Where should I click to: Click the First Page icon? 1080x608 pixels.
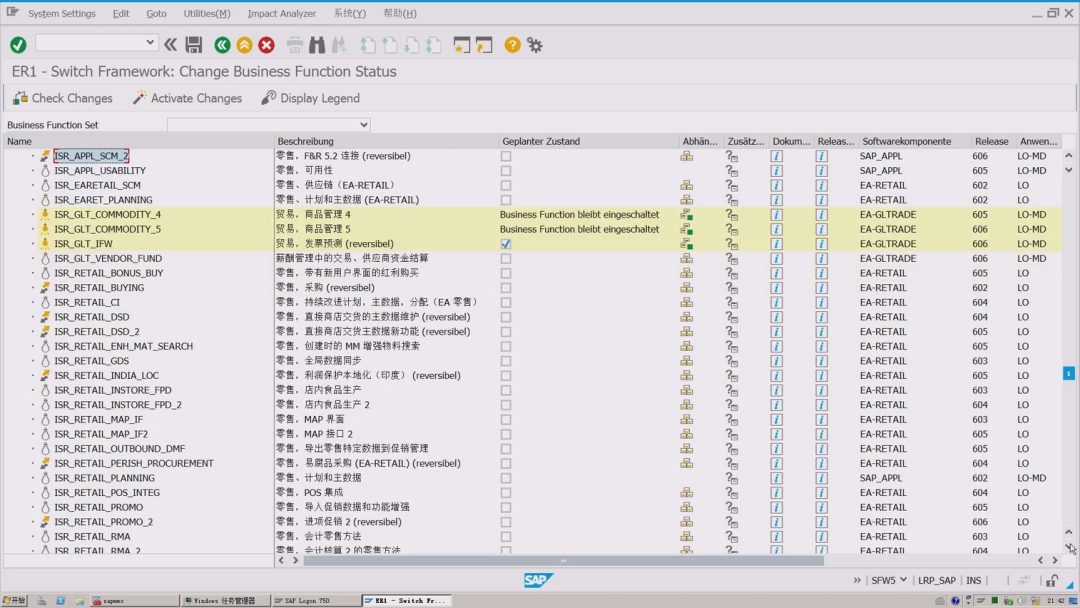pyautogui.click(x=368, y=45)
